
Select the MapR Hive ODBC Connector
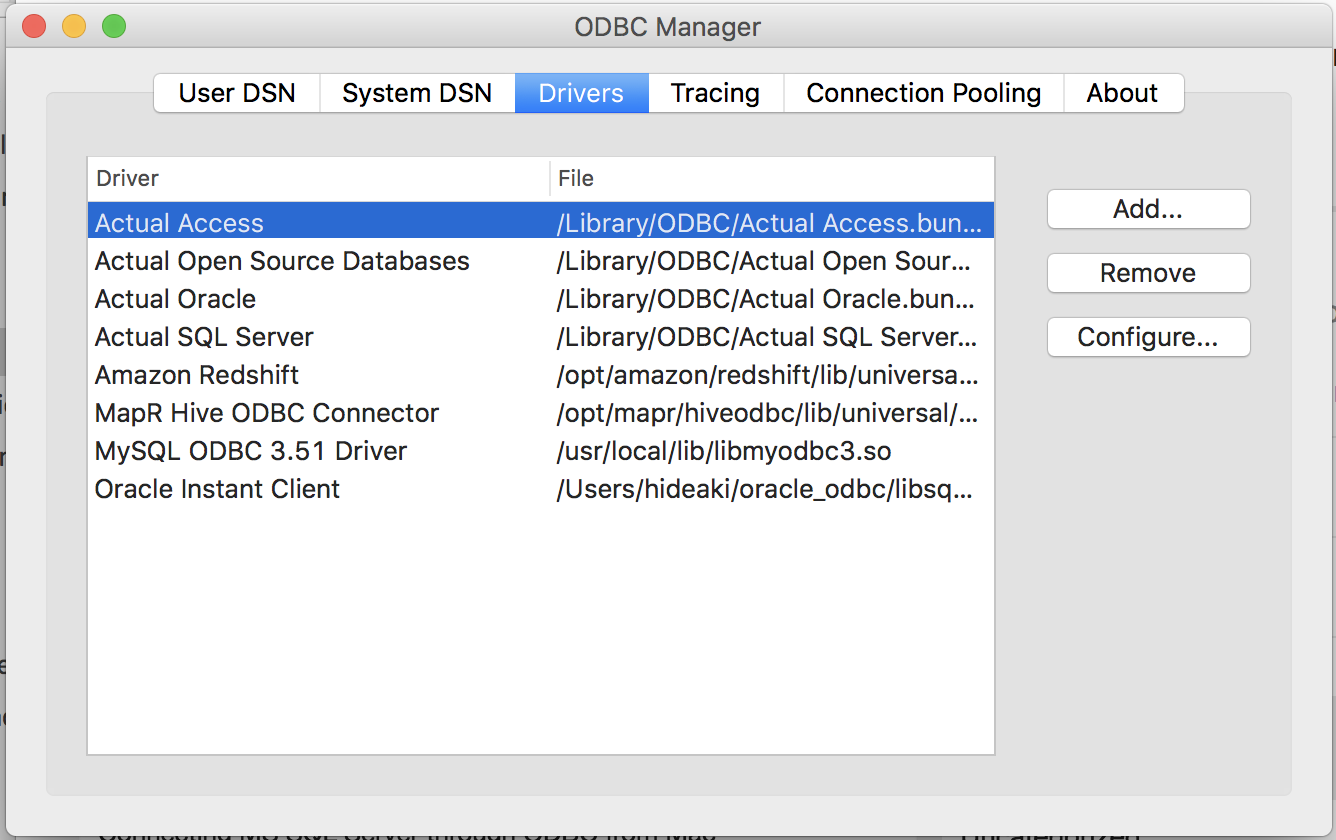pos(300,412)
